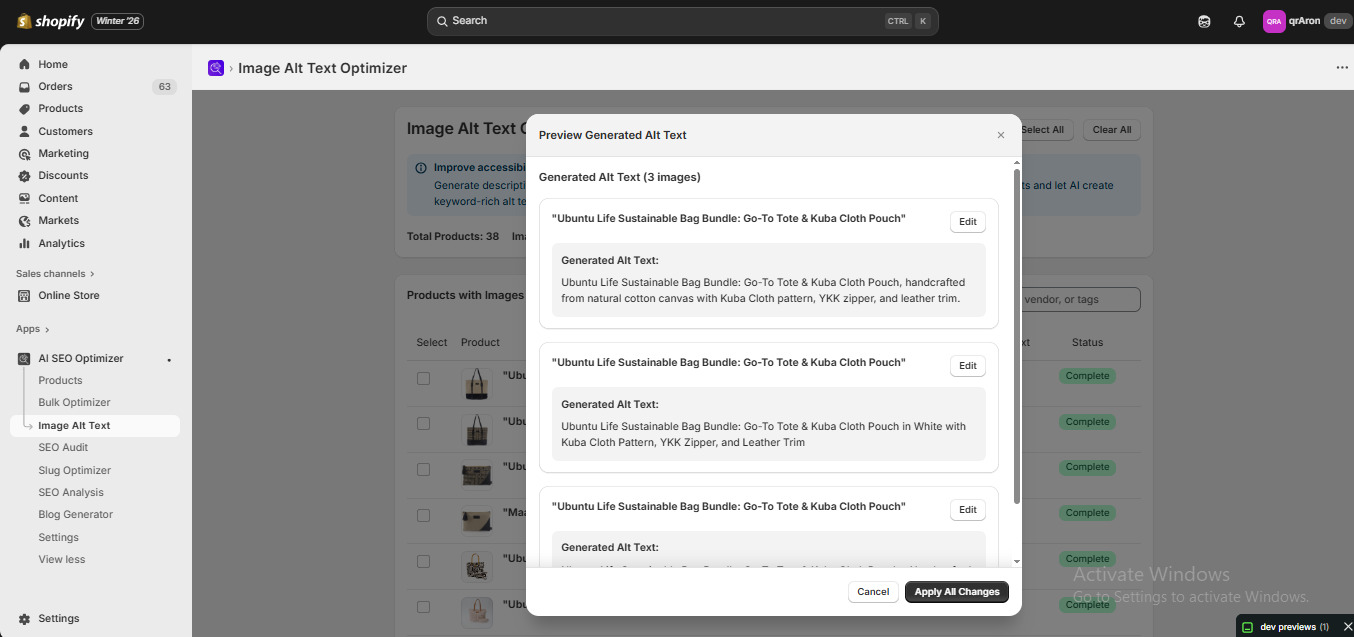Click the AI SEO Optimizer app icon
Viewport: 1354px width, 637px height.
[x=25, y=358]
